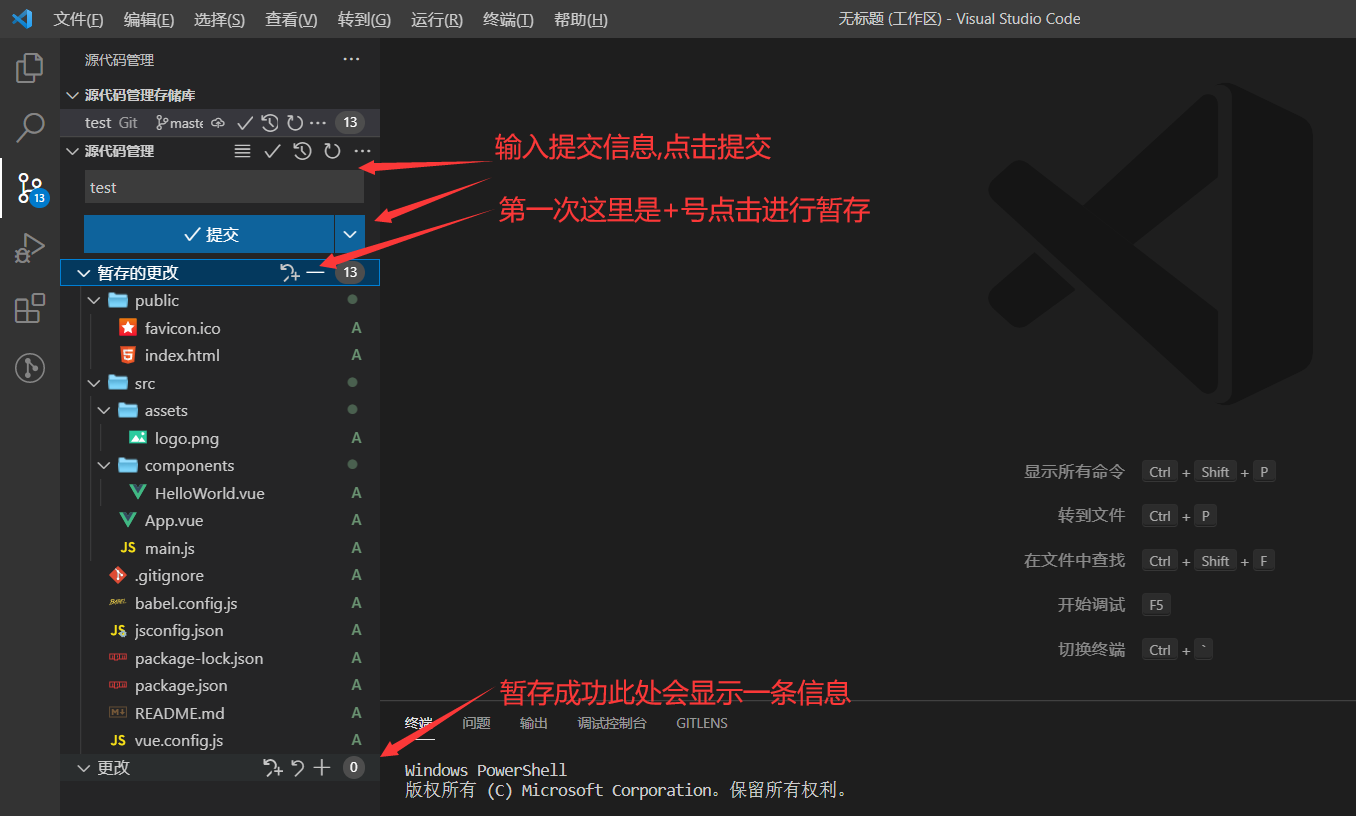Open the 源代码管理 panel title more-actions menu
The height and width of the screenshot is (816, 1356).
tap(351, 60)
